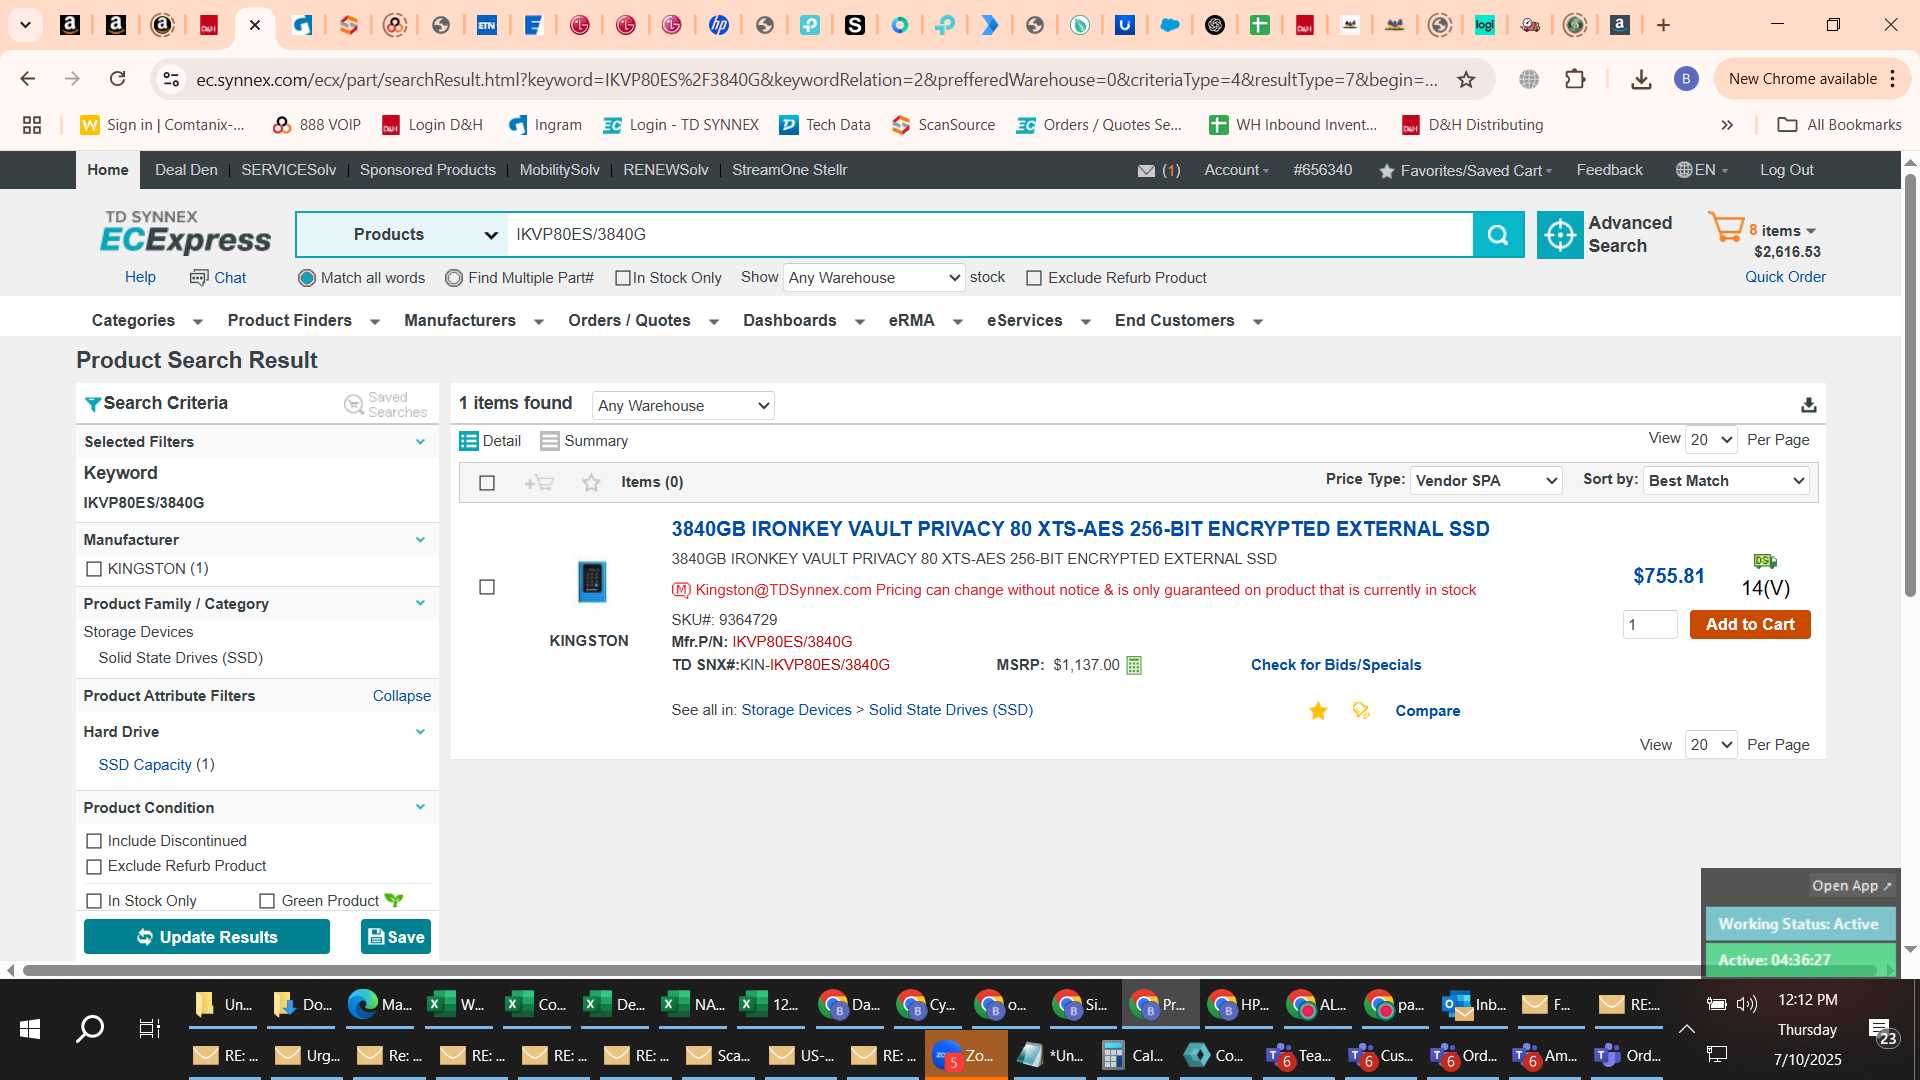Click the mail envelope icon in top bar
Viewport: 1920px width, 1080px height.
coord(1146,171)
